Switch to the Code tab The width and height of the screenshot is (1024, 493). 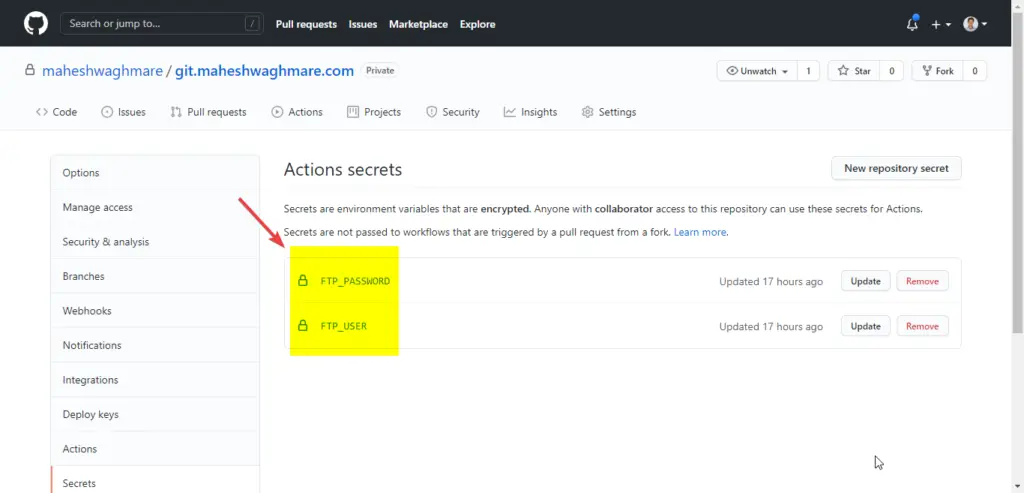click(x=56, y=112)
